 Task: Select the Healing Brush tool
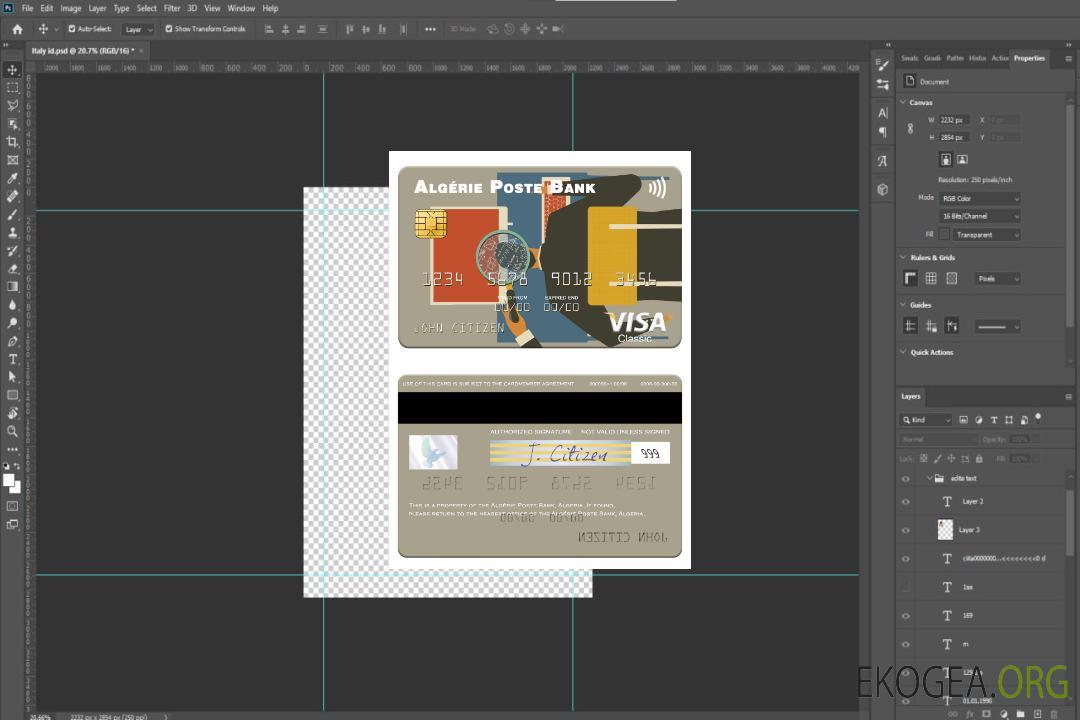click(12, 196)
